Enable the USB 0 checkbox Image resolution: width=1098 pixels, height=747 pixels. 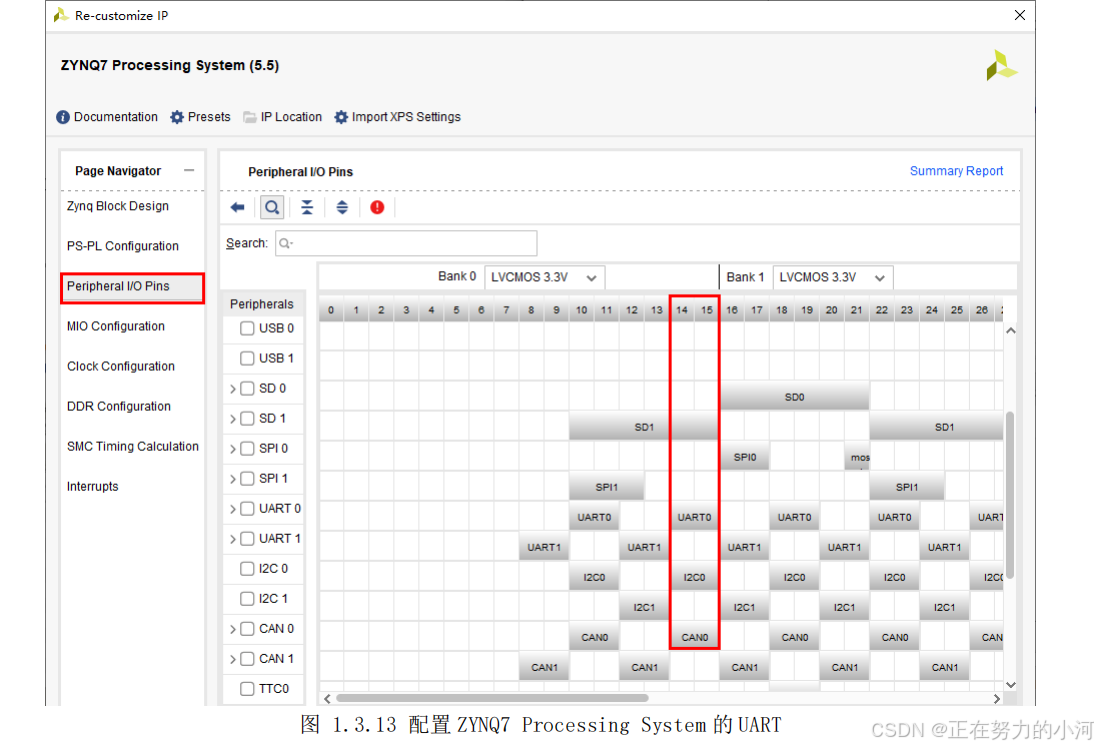pyautogui.click(x=246, y=328)
